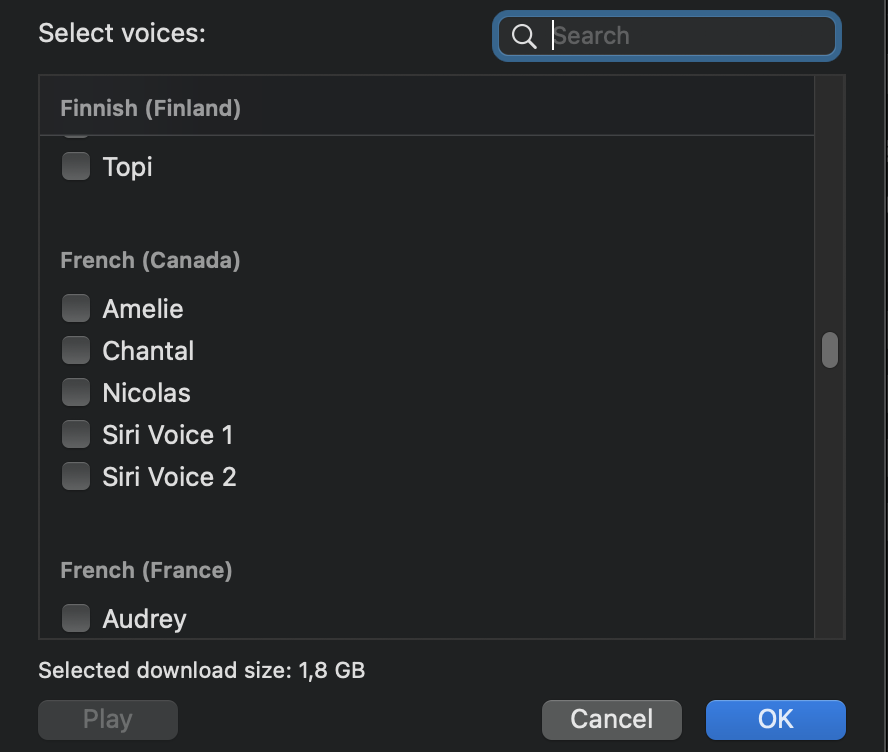This screenshot has height=752, width=888.
Task: Click the Amelie voice name label
Action: click(x=143, y=309)
